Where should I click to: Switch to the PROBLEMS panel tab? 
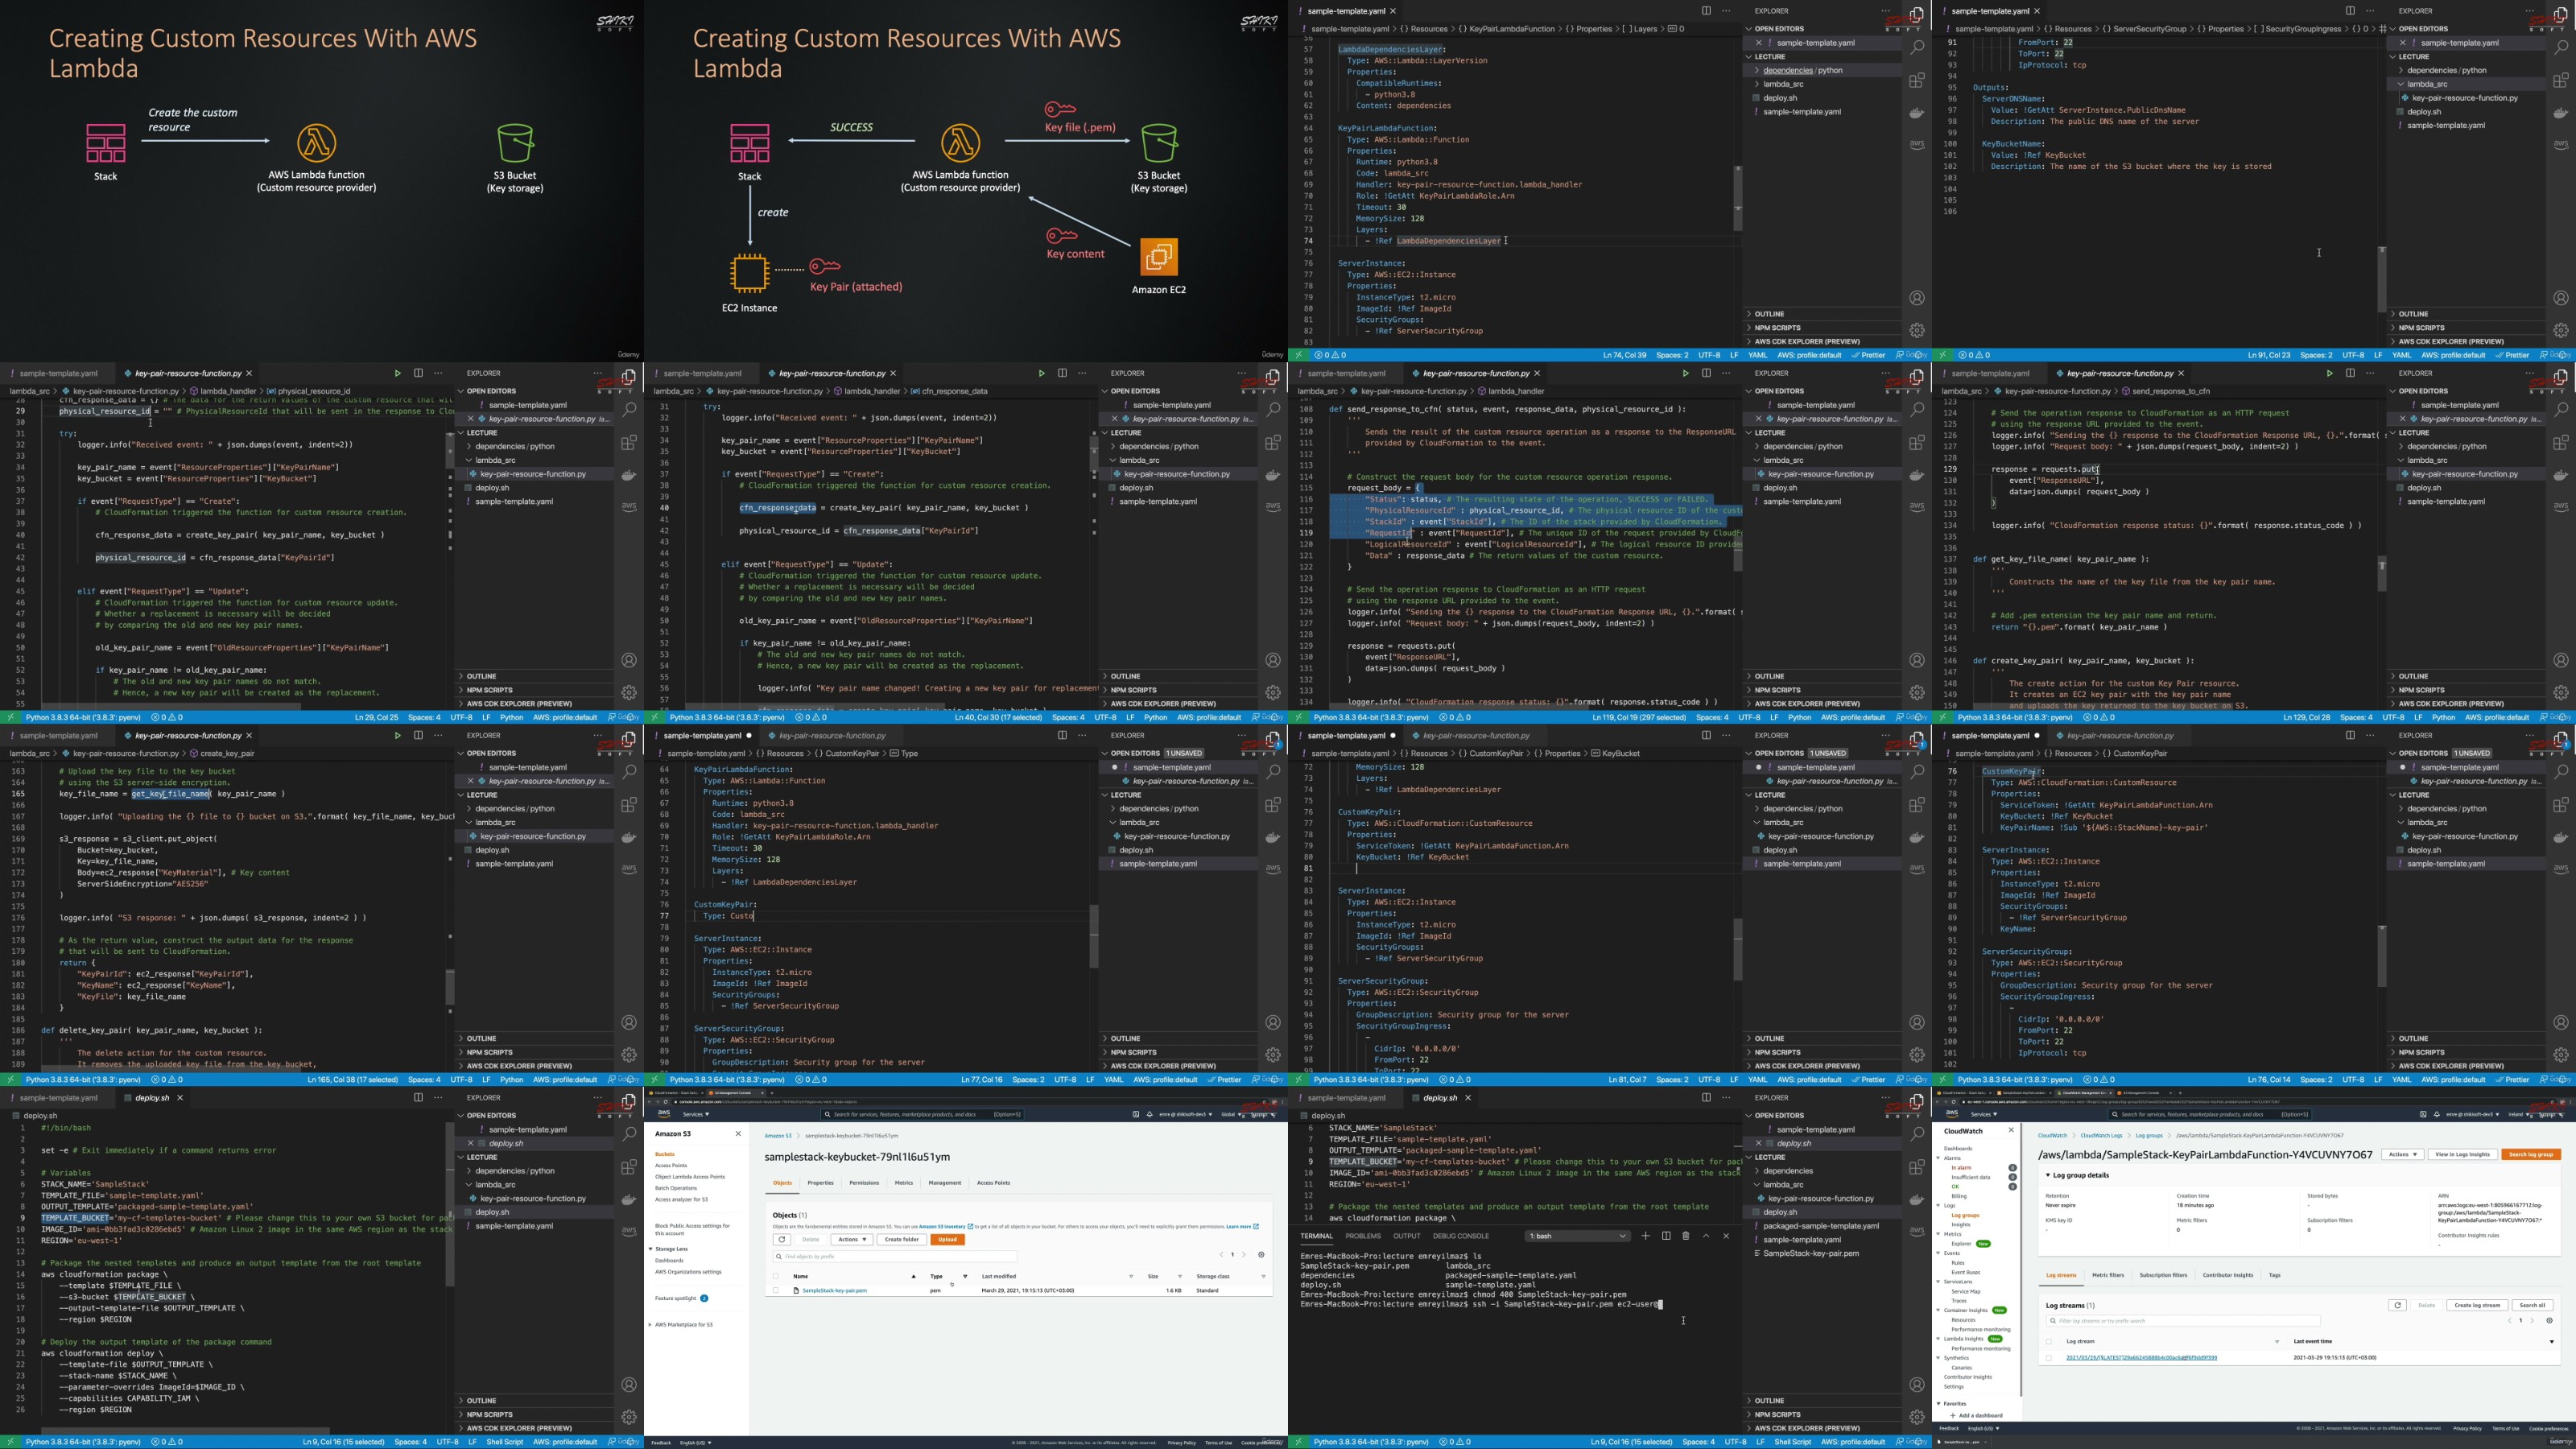click(x=1363, y=1236)
